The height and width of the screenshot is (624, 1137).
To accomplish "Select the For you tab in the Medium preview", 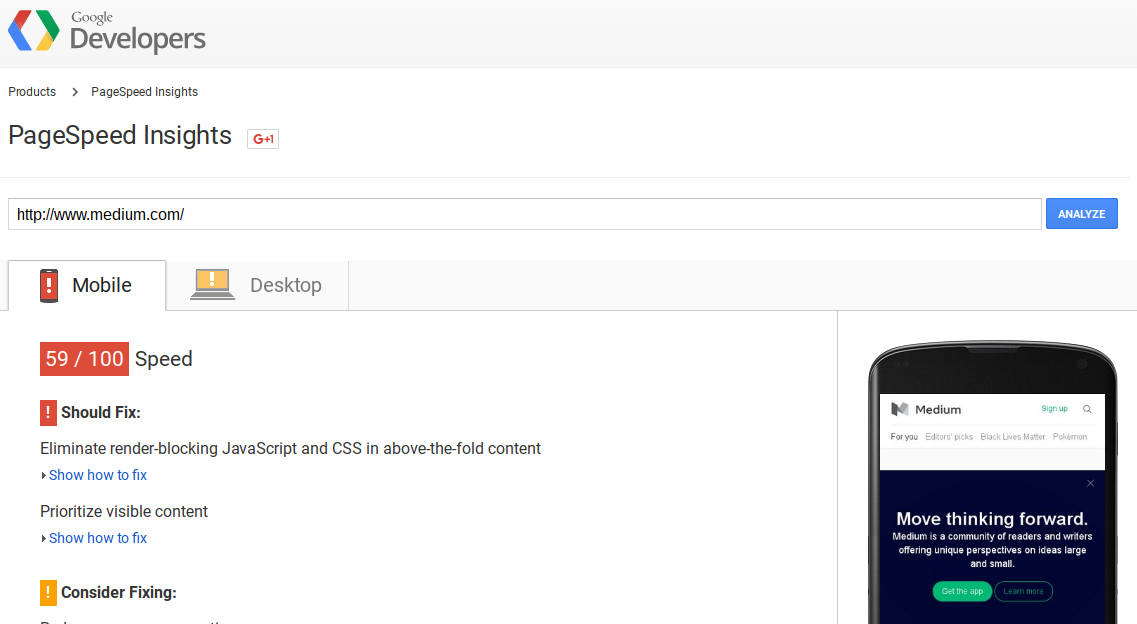I will click(x=904, y=437).
